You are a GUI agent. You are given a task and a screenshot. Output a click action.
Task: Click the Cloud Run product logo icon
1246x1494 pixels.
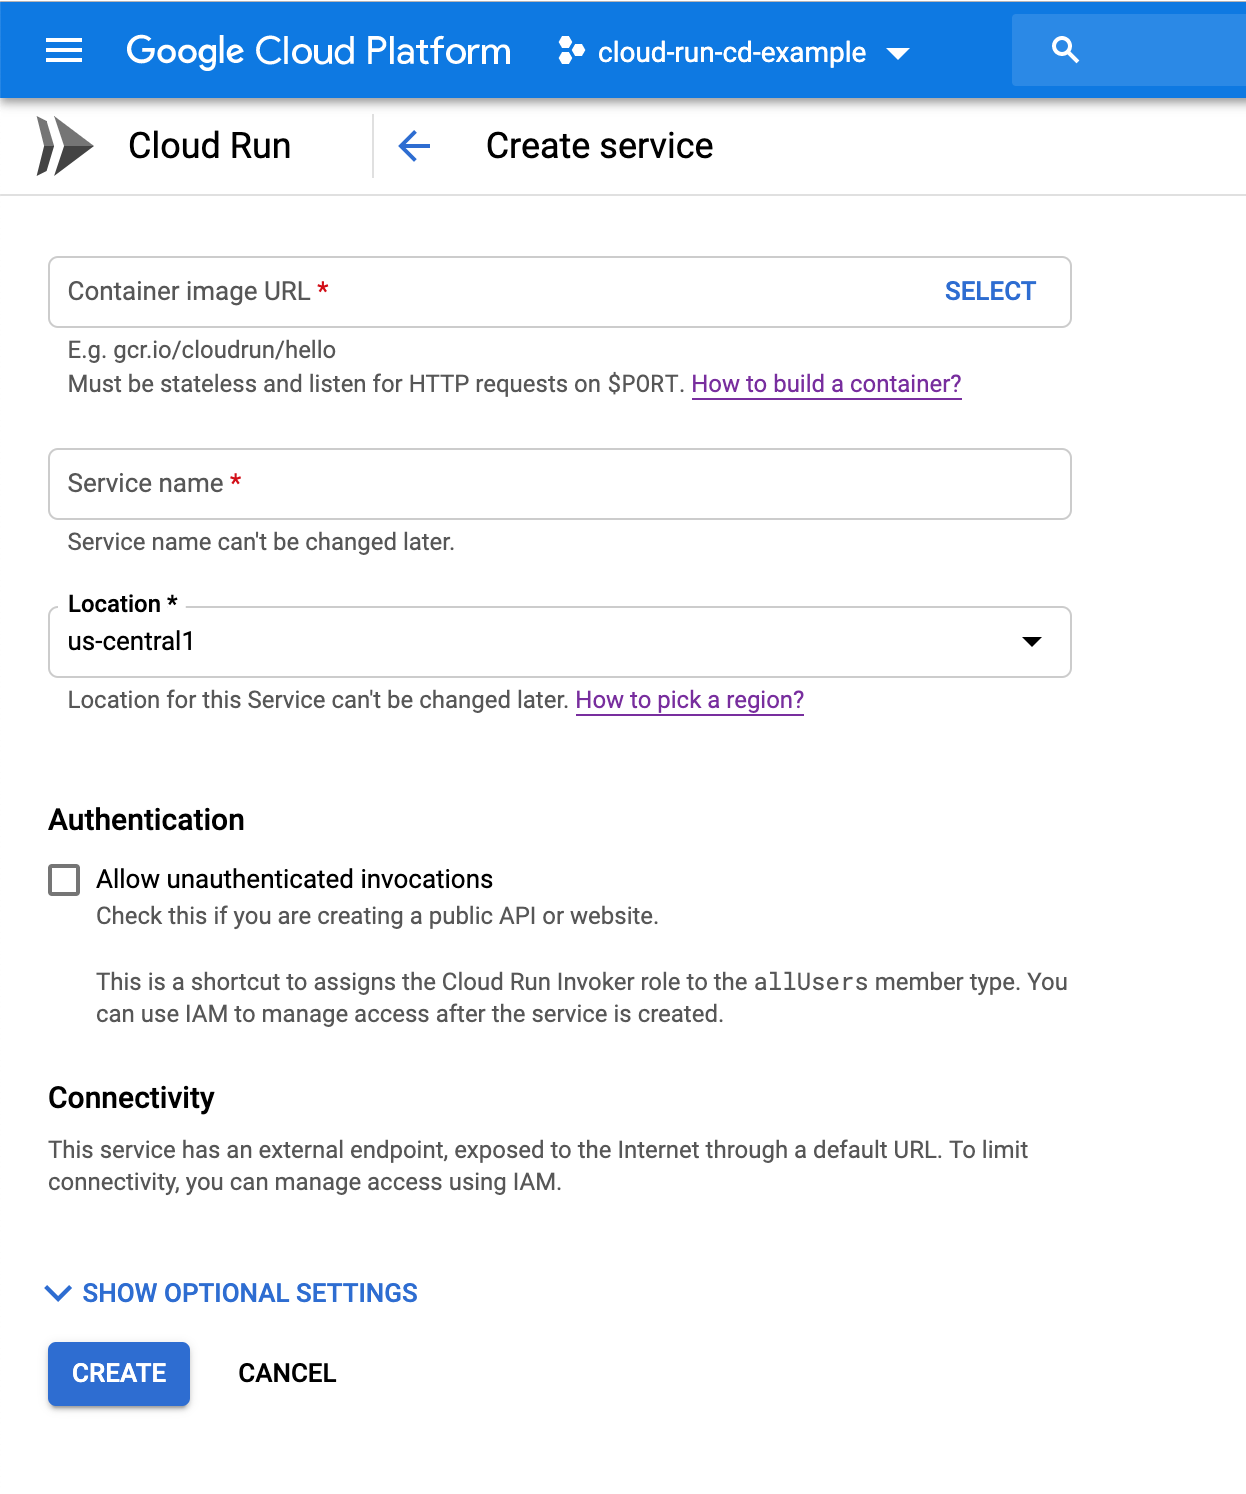[65, 146]
